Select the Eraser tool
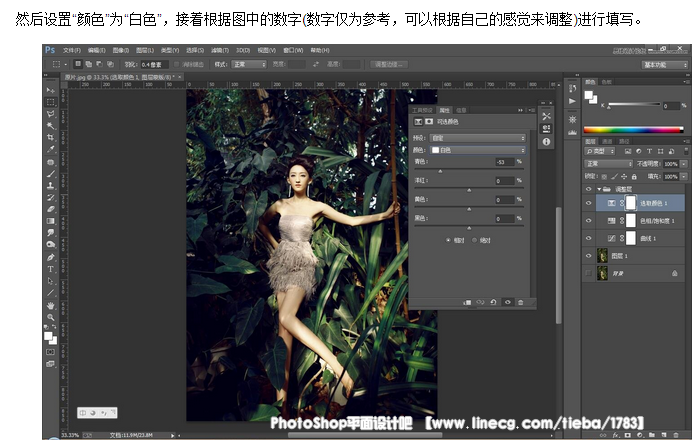The height and width of the screenshot is (440, 694). [50, 209]
